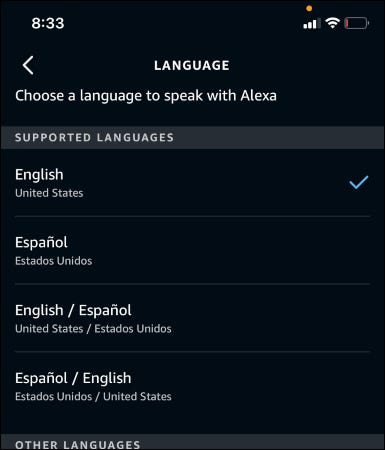Tap the LANGUAGE page title
Image resolution: width=385 pixels, height=450 pixels.
pyautogui.click(x=192, y=65)
